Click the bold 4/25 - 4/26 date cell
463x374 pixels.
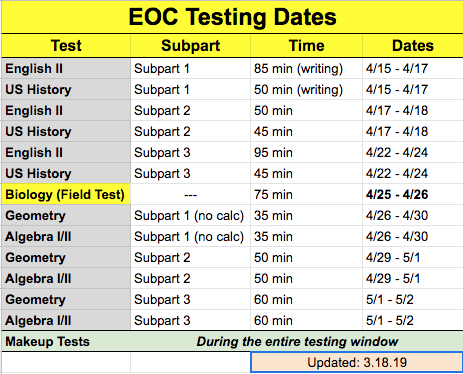click(413, 194)
